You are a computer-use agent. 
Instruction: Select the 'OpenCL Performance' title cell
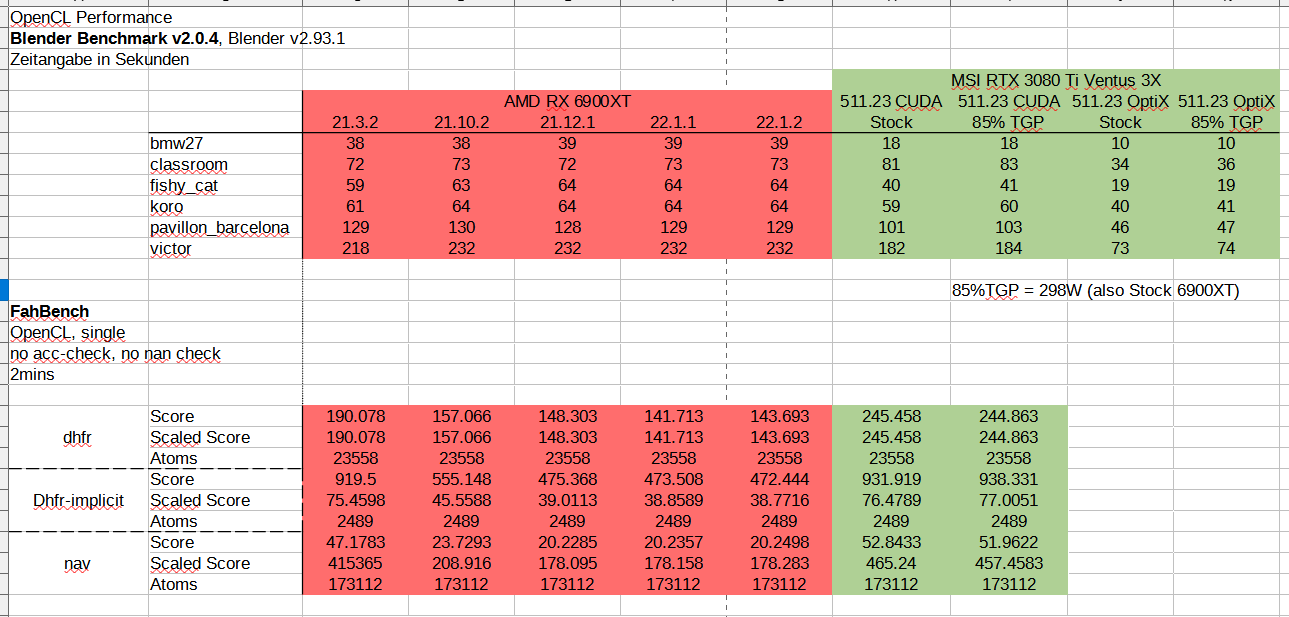91,17
